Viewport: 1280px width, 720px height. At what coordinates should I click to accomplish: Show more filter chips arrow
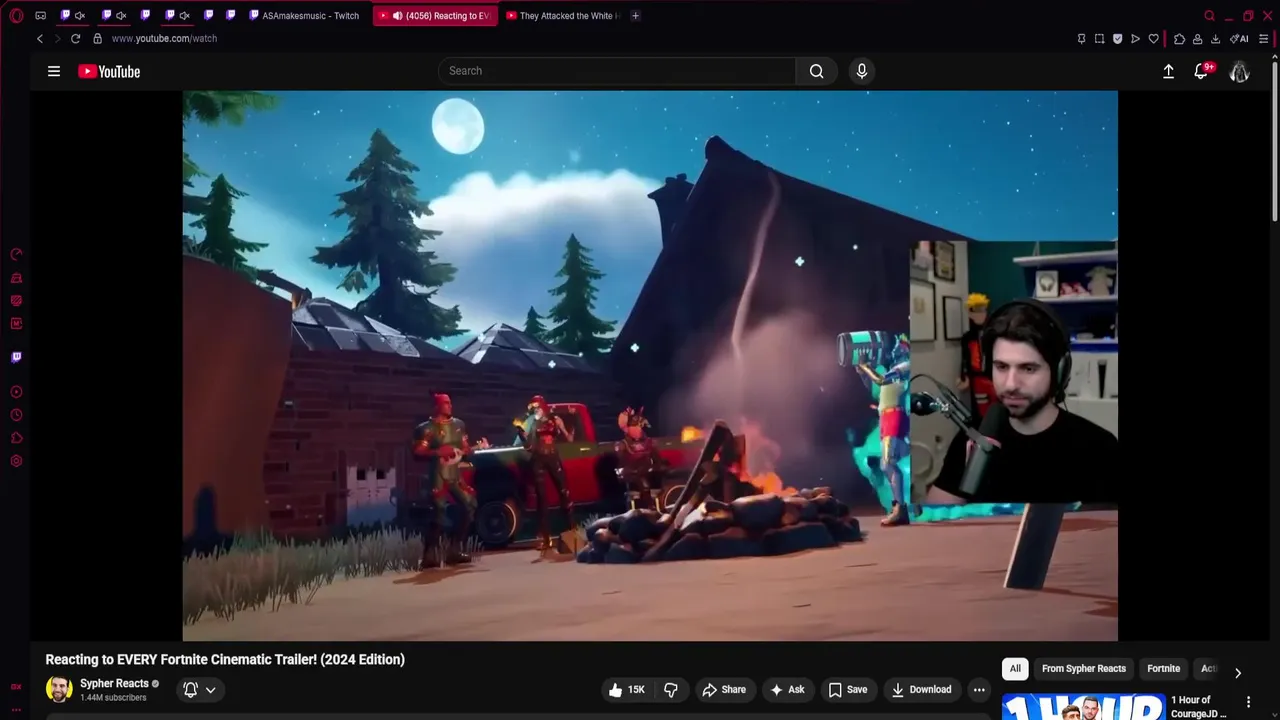(1238, 673)
